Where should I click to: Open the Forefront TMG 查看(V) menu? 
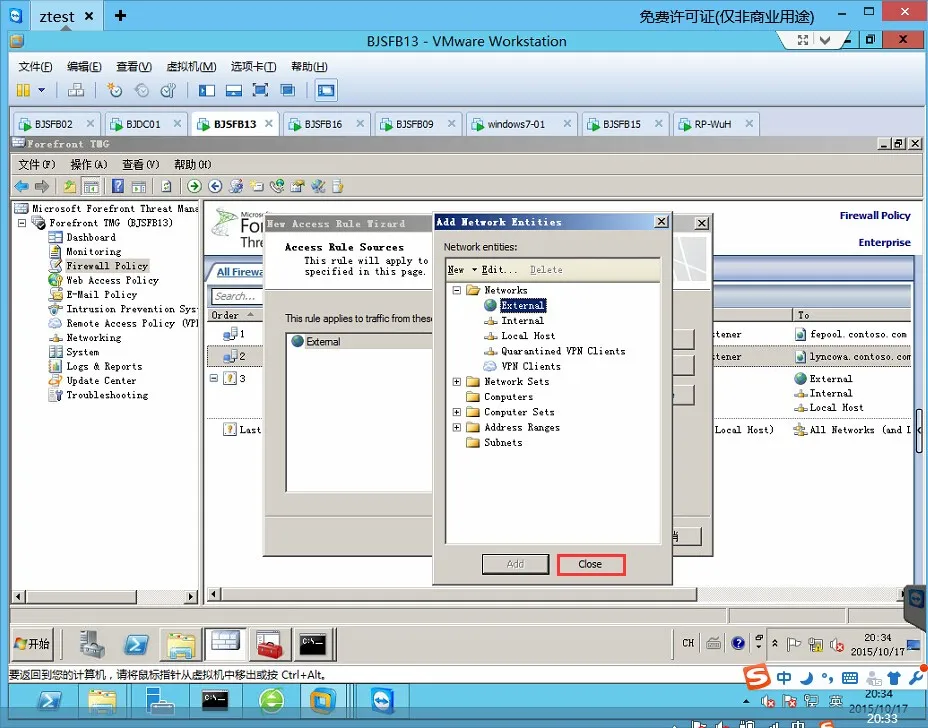(x=141, y=165)
